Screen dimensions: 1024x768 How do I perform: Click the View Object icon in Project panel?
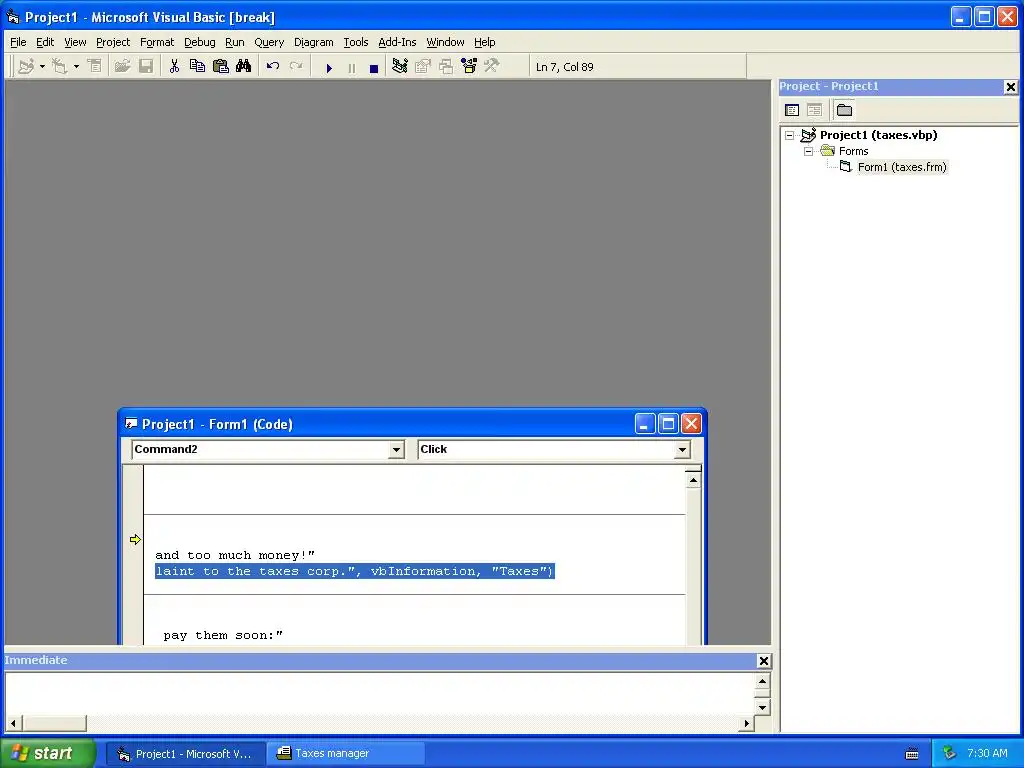point(814,110)
